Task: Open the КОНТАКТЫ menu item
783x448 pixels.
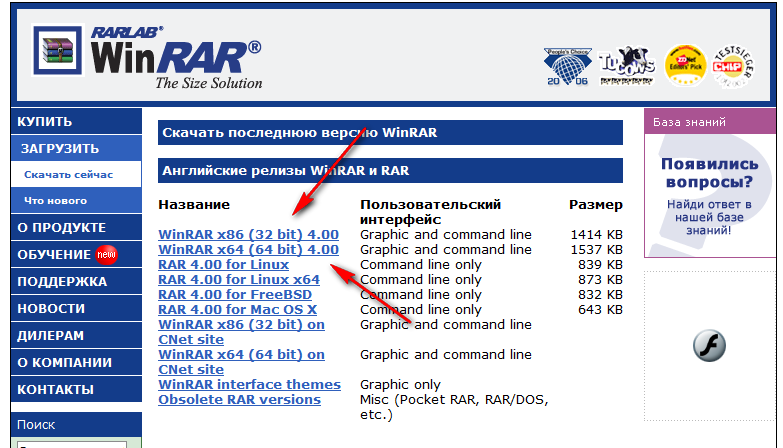Action: 76,389
